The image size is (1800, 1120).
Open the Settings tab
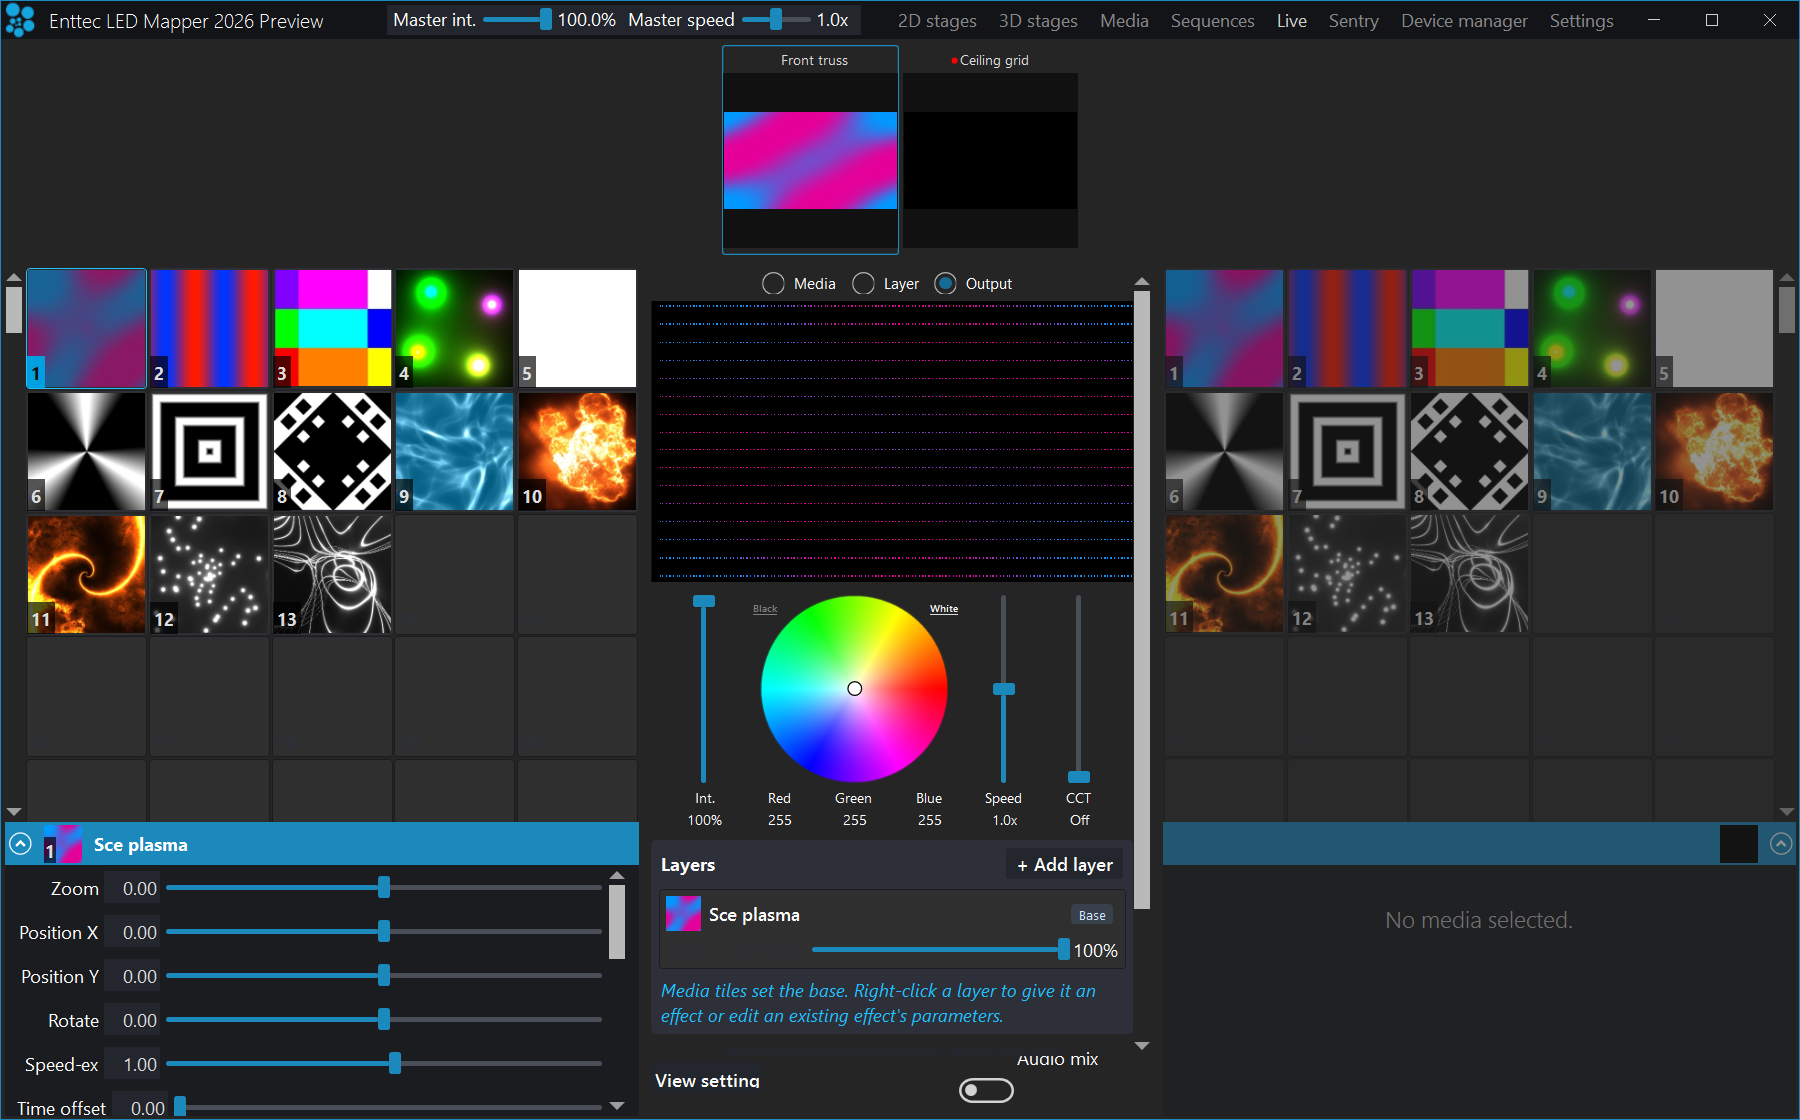click(1581, 21)
